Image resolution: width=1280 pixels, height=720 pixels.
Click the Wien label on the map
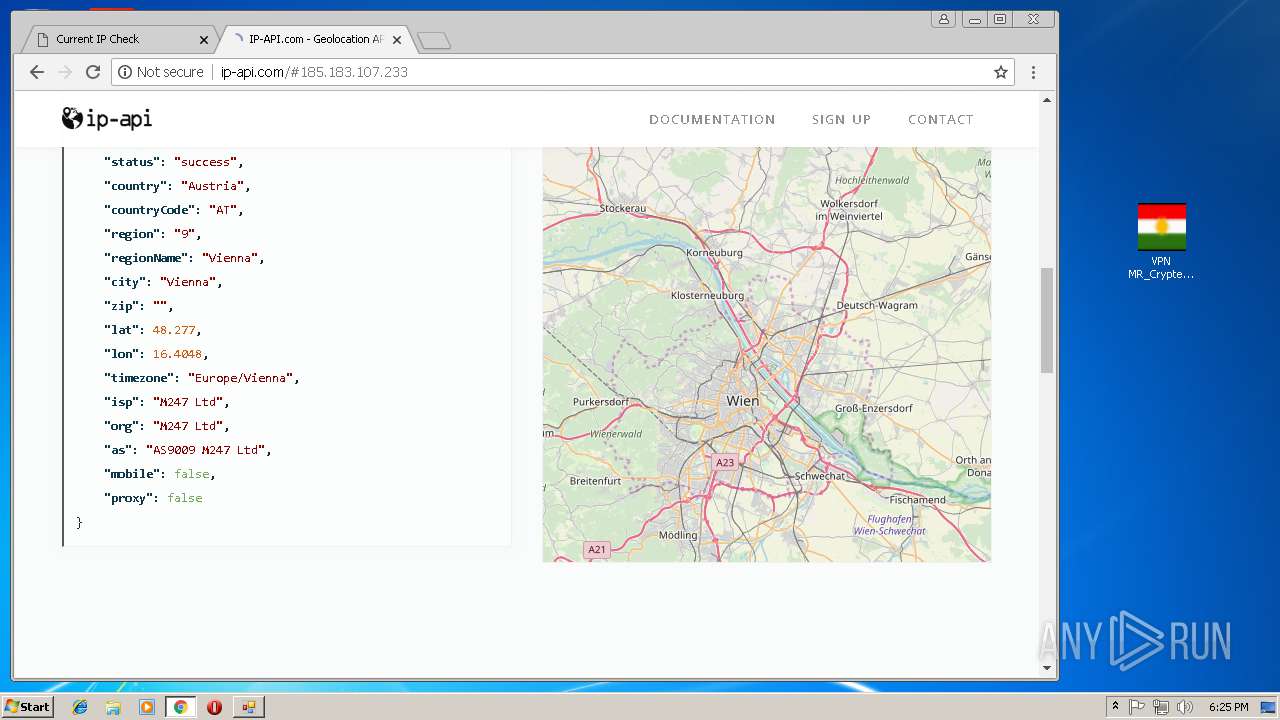pos(743,400)
